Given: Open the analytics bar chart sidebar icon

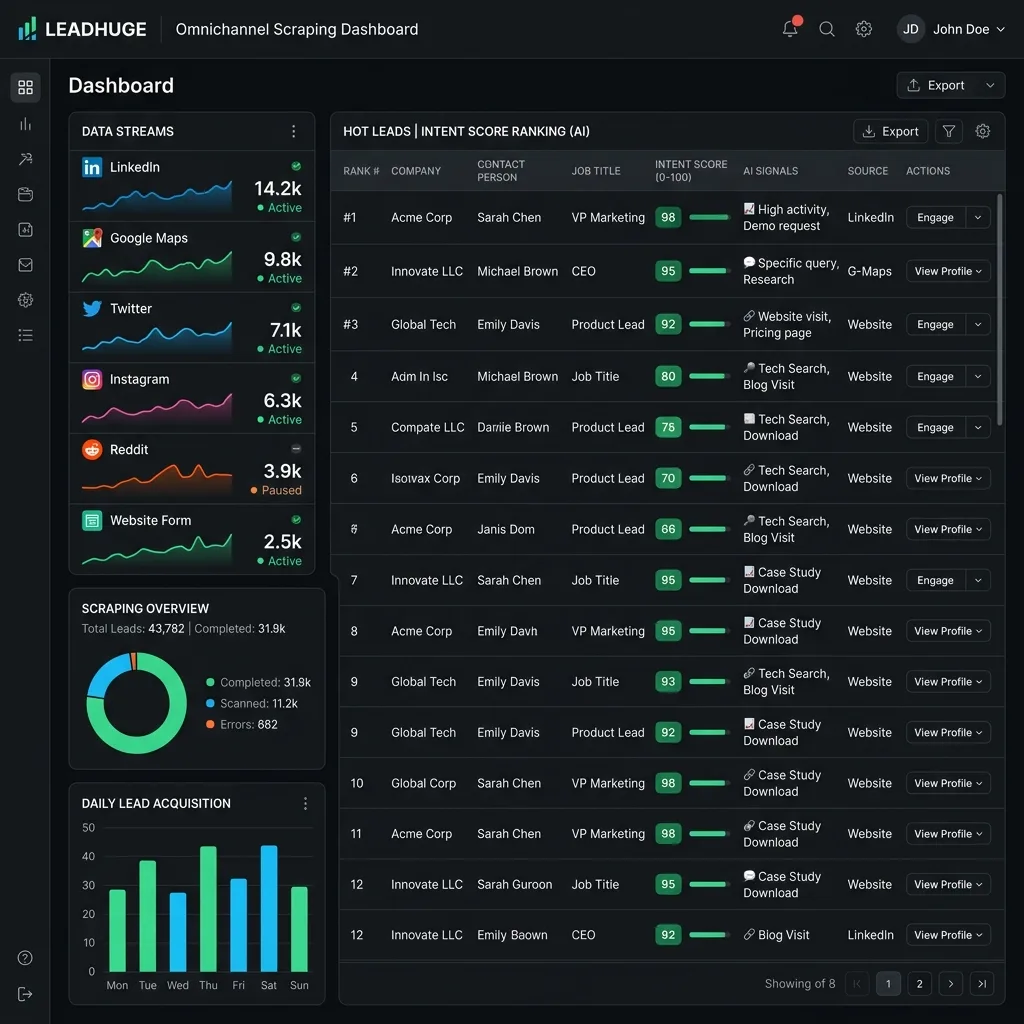Looking at the screenshot, I should point(25,124).
